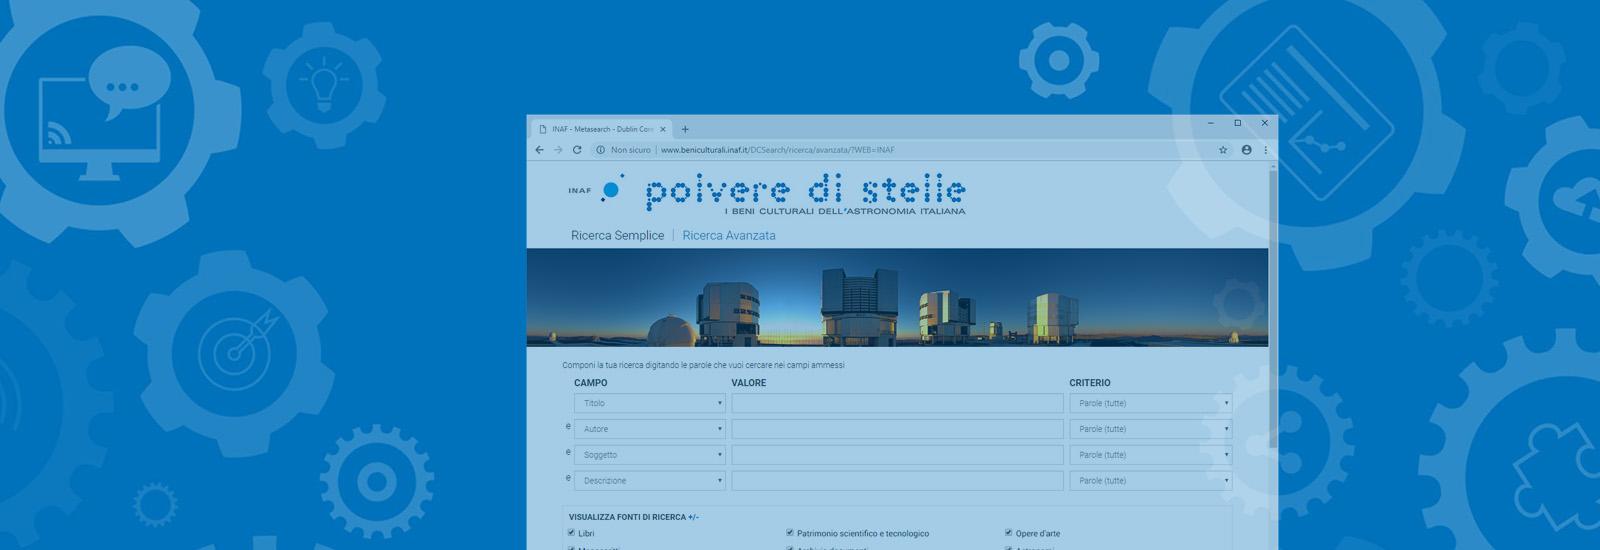Viewport: 1600px width, 550px height.
Task: Open the Autore field dropdown
Action: click(x=650, y=429)
